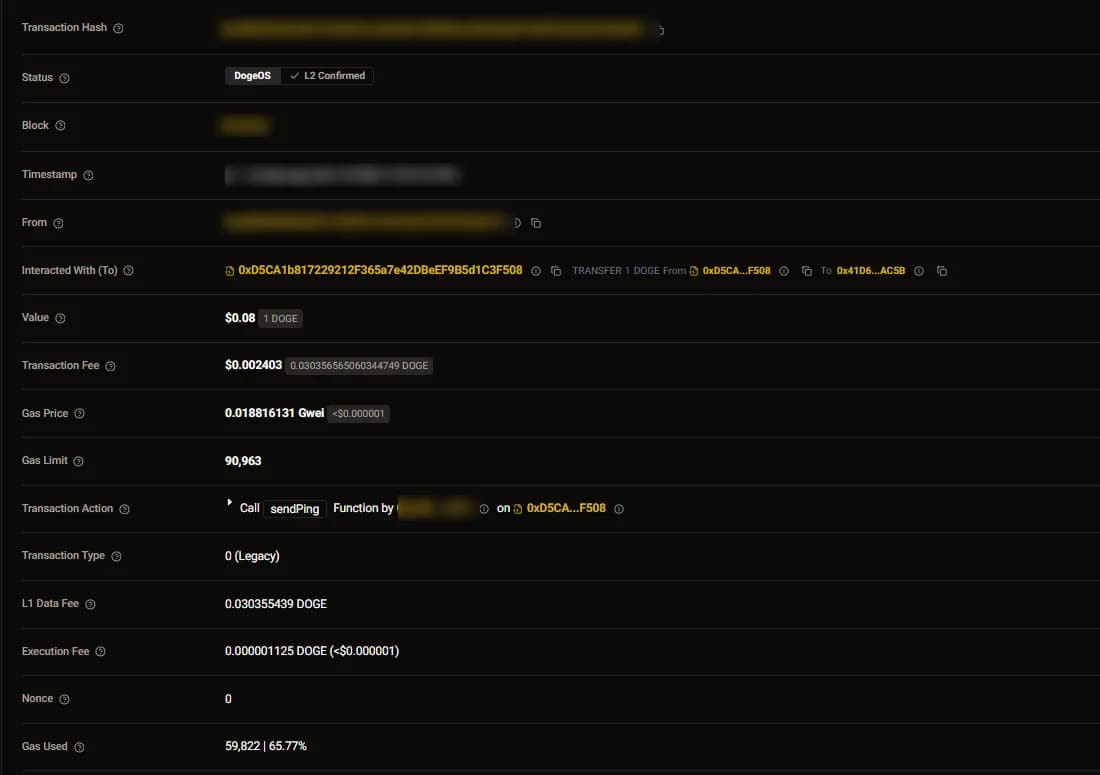Click help icon beside Interacted With (To)

pos(128,271)
